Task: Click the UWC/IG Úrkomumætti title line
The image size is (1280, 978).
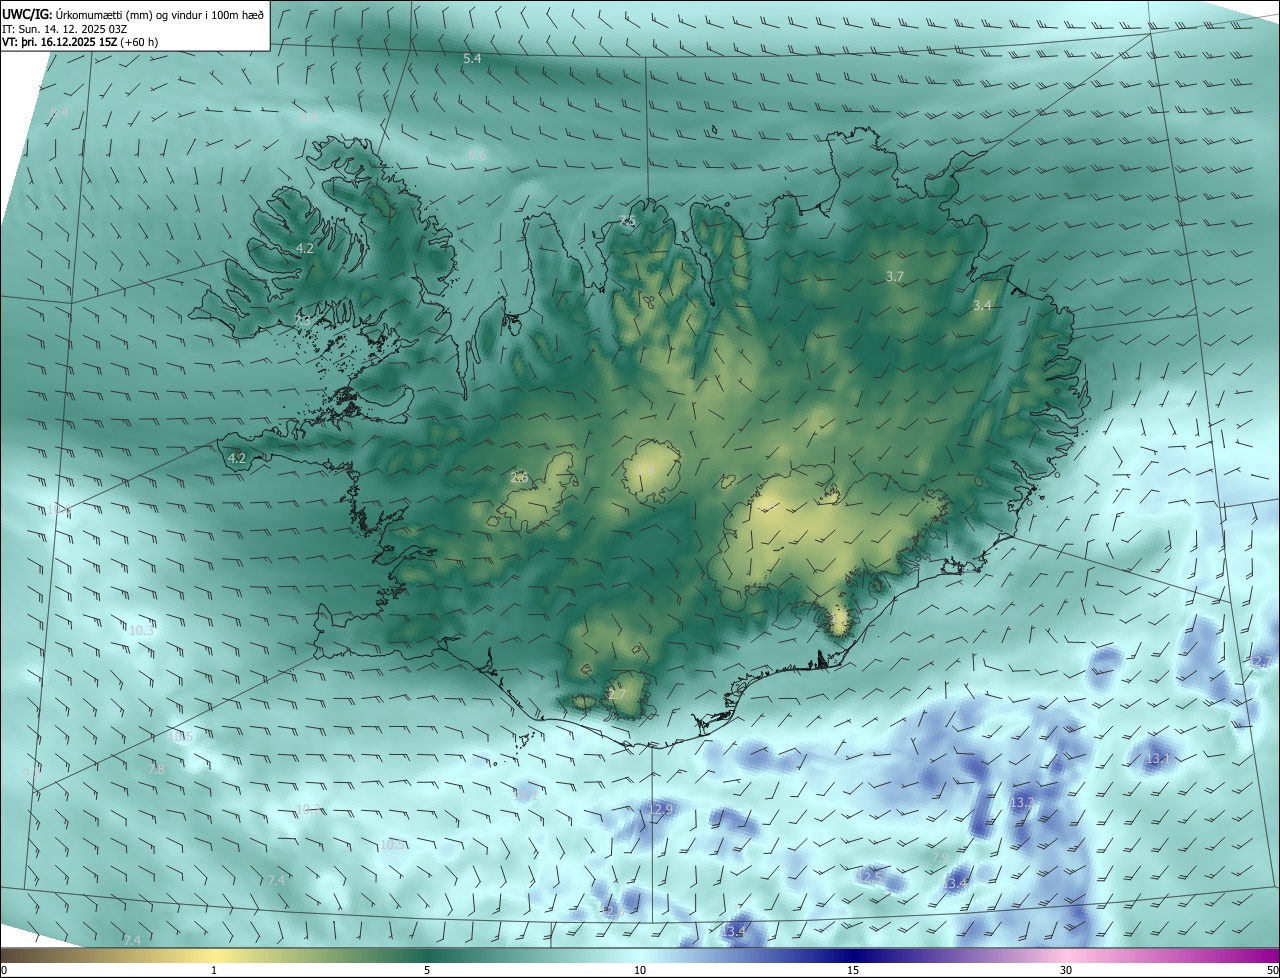Action: tap(133, 14)
